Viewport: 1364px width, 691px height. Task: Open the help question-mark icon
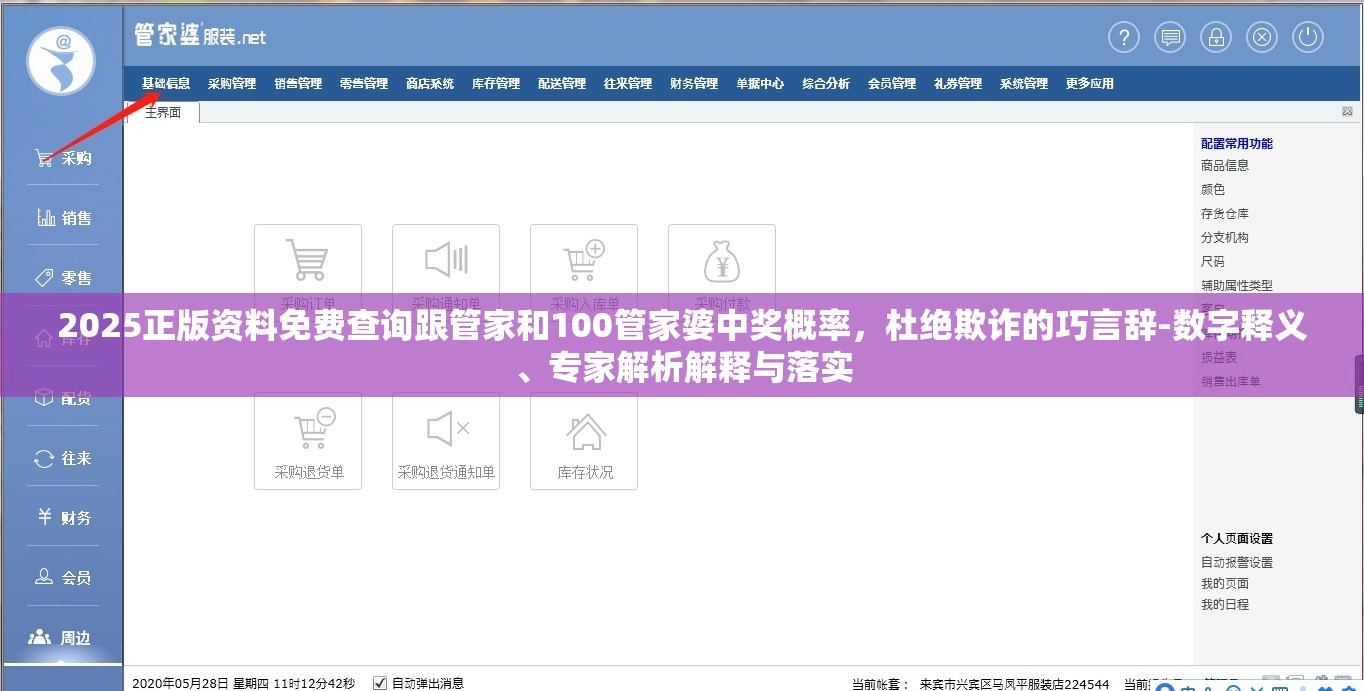1124,38
